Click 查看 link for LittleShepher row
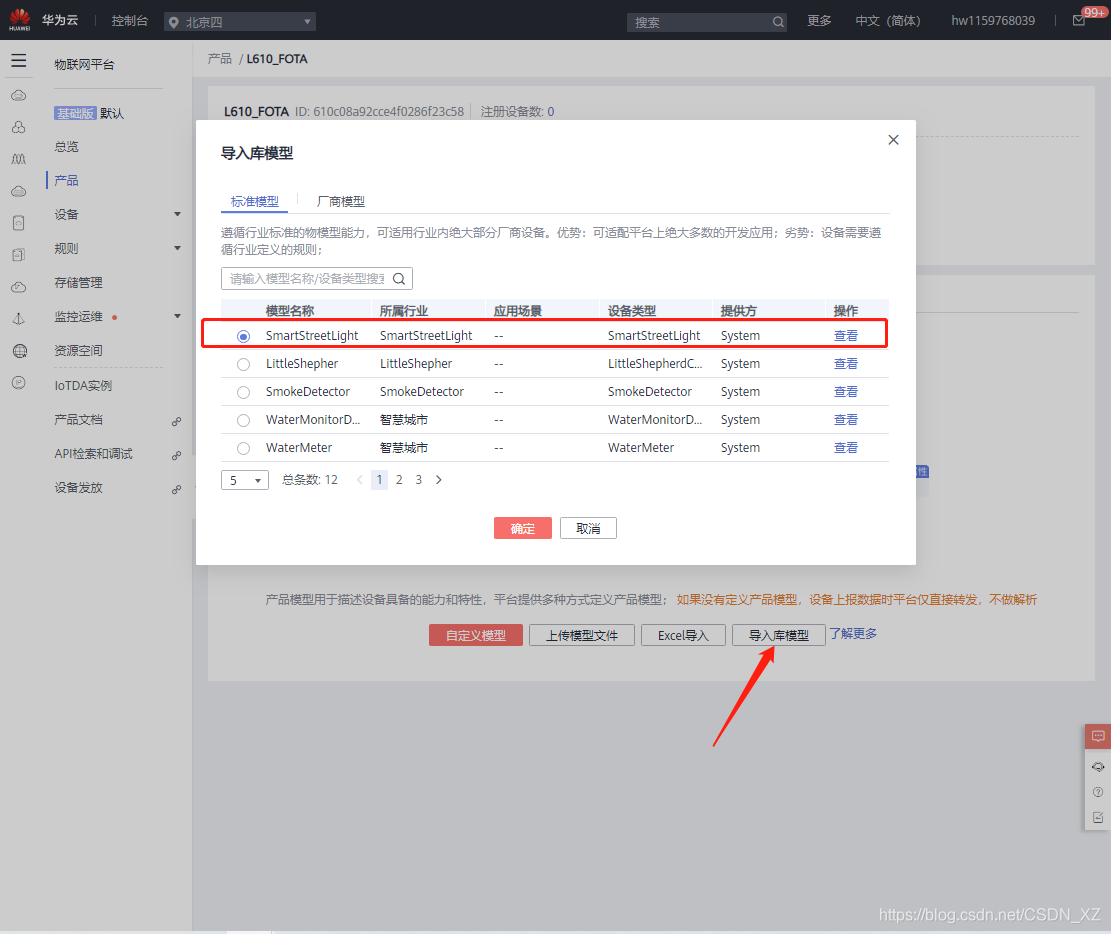The image size is (1111, 934). (845, 364)
